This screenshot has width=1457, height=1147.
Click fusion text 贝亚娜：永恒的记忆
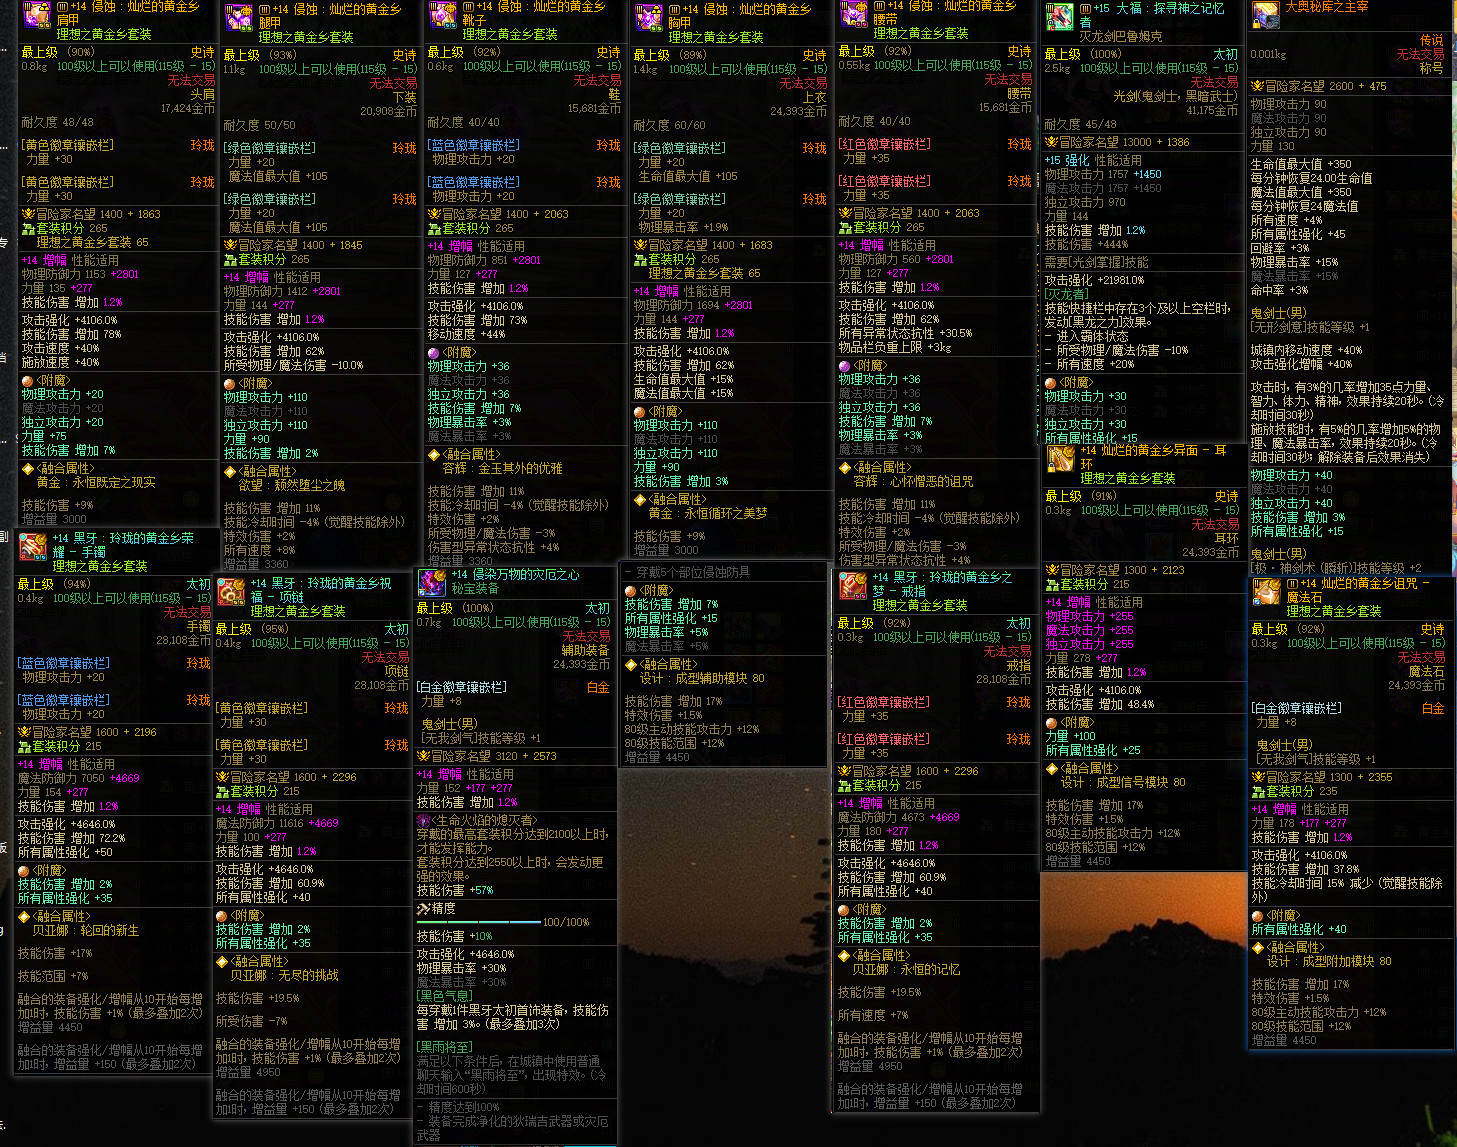906,969
